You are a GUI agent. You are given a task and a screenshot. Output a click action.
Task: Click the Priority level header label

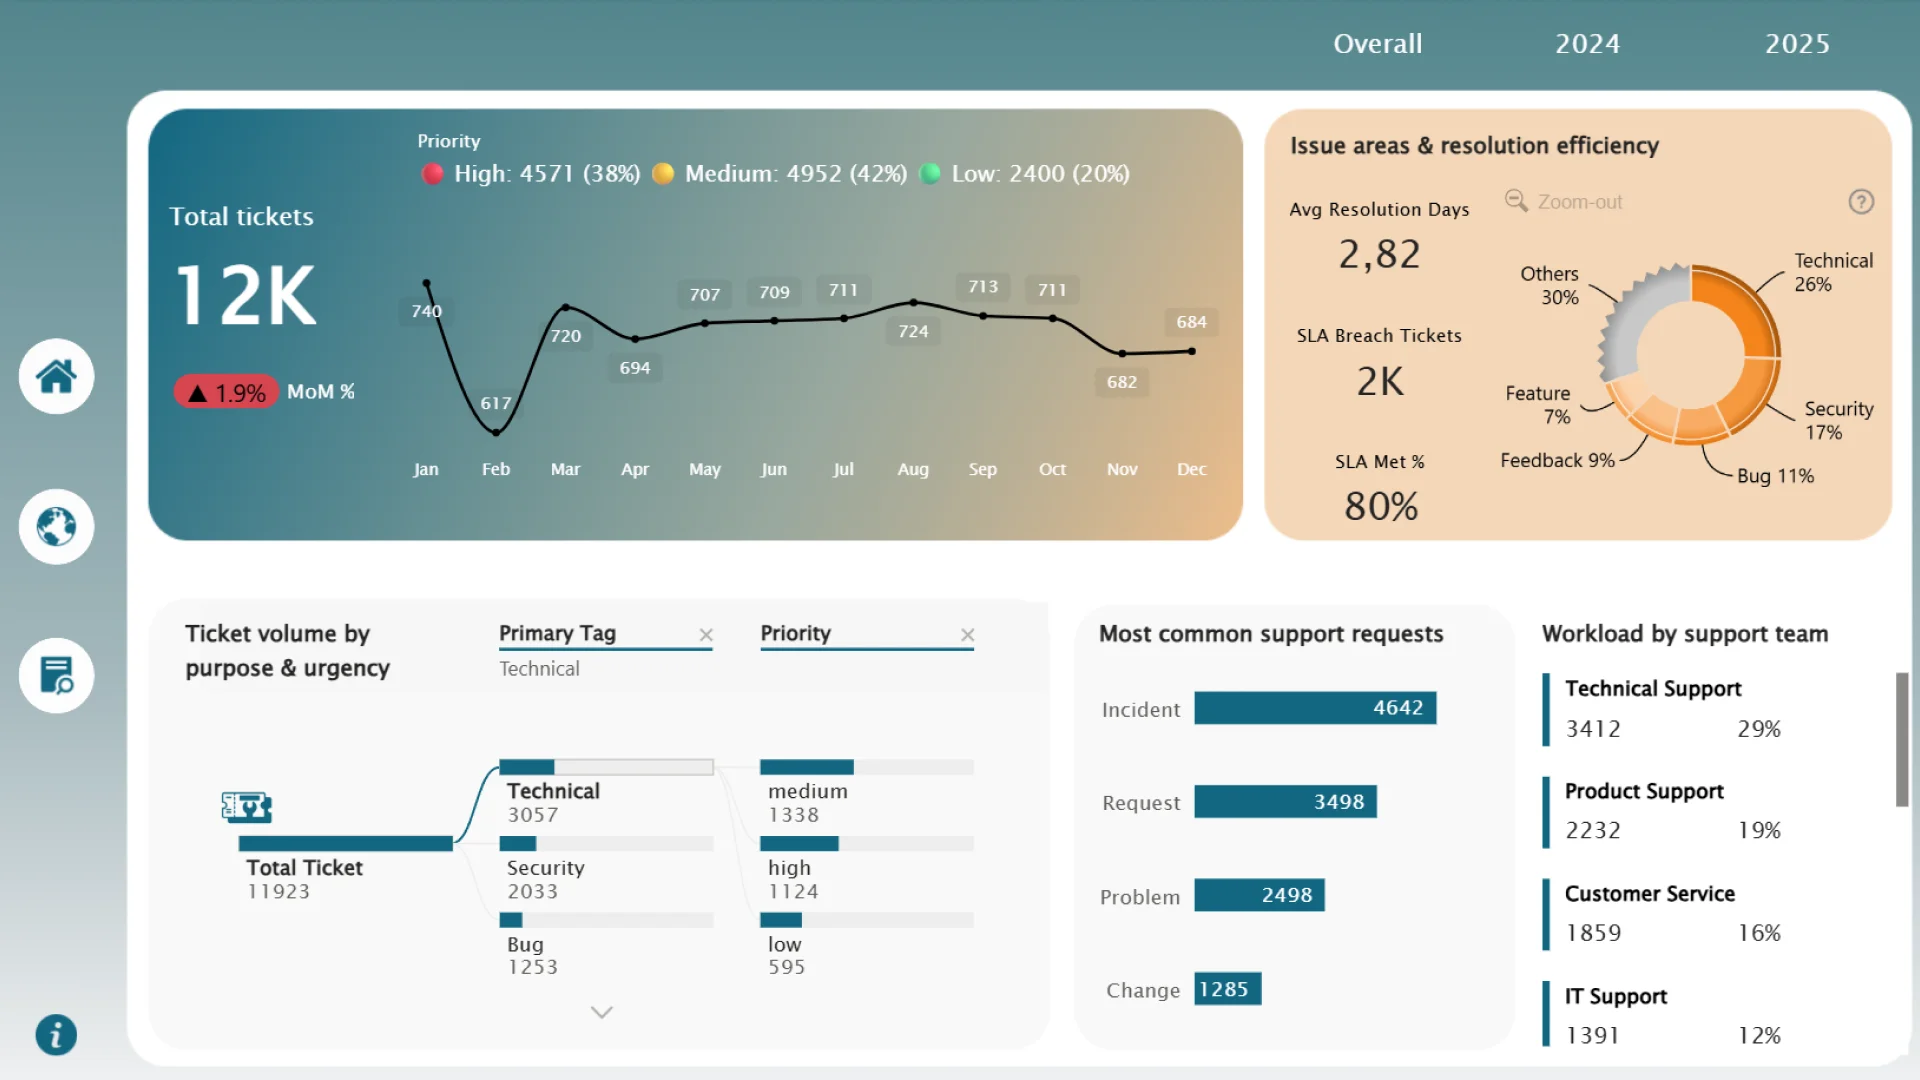[x=796, y=633]
